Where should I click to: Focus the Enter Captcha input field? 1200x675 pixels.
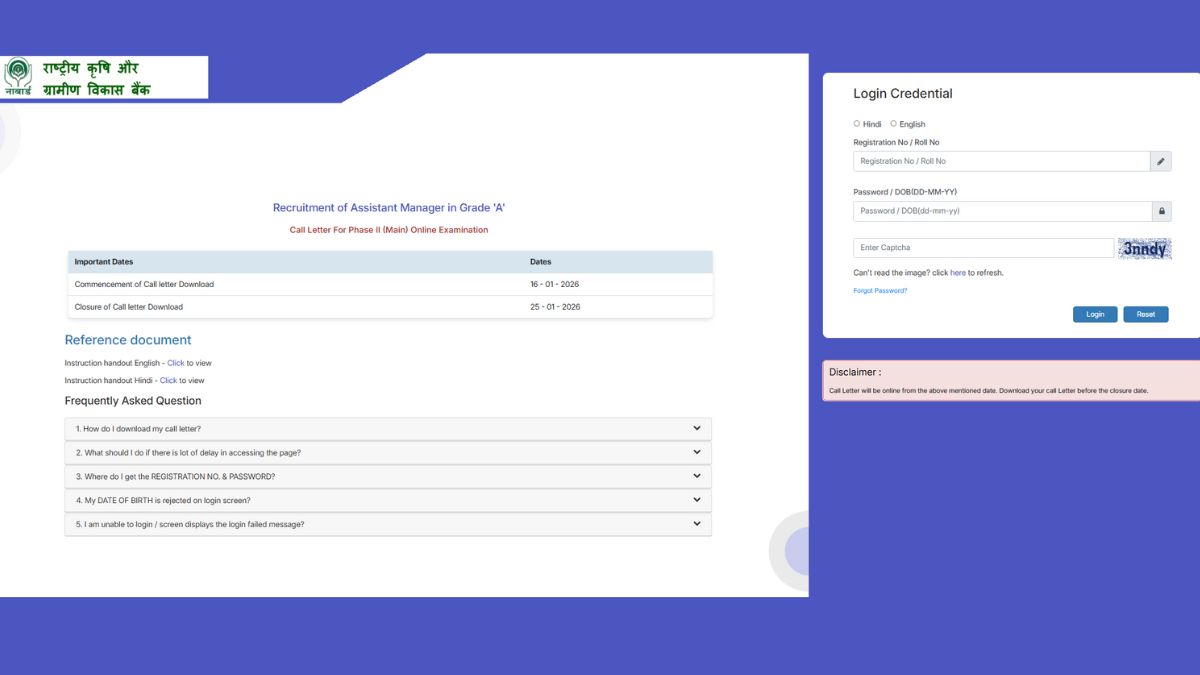point(982,248)
